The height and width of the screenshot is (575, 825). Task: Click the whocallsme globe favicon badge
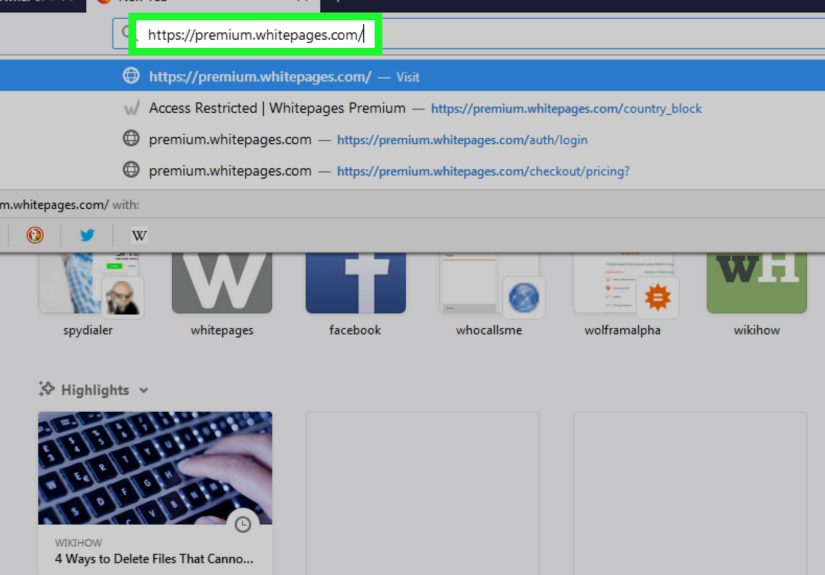click(524, 297)
